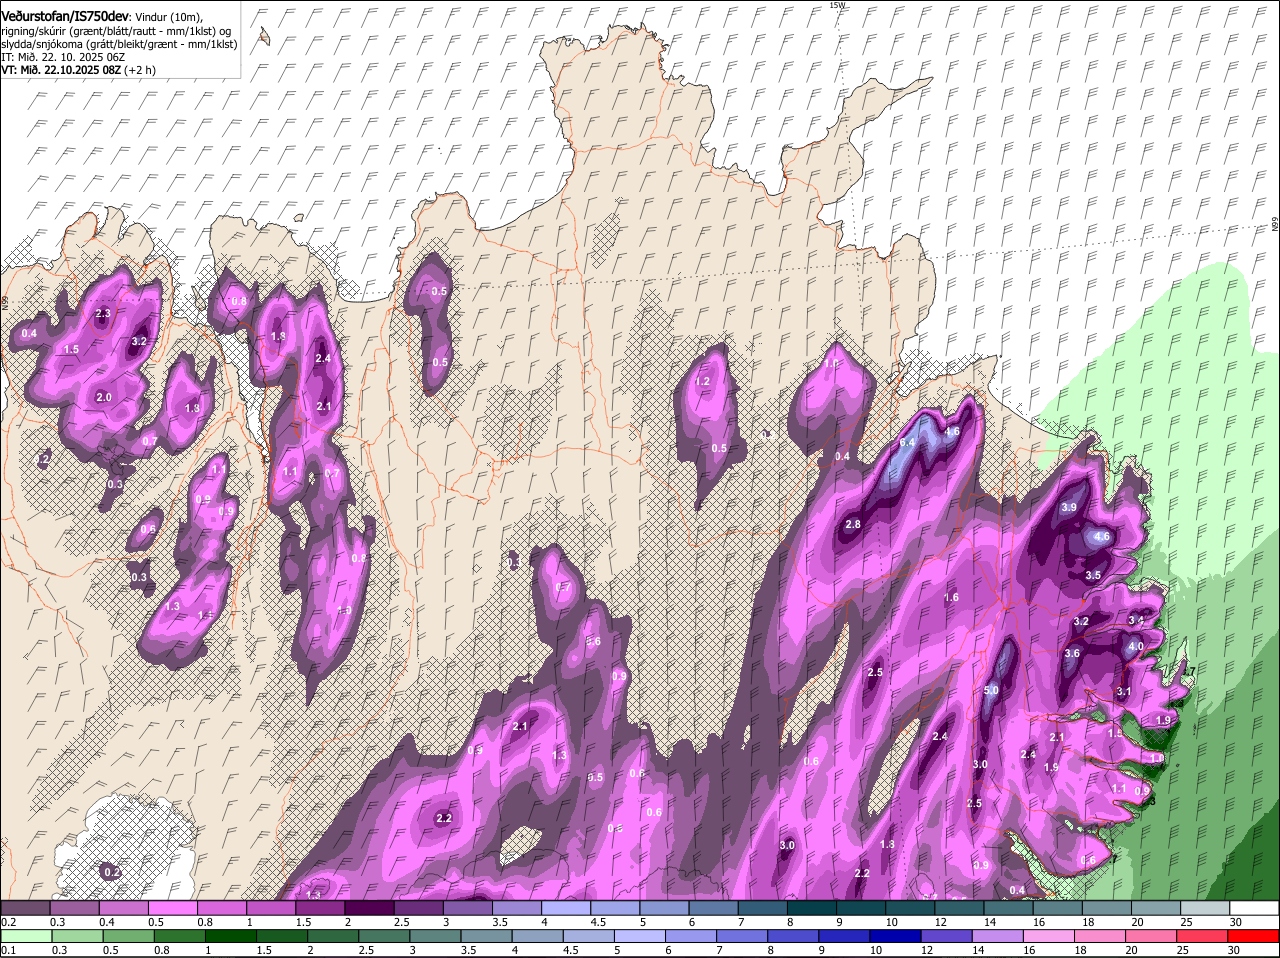Screen dimensions: 1280x958
Task: Click the '30' label under upper legend
Action: (1235, 922)
